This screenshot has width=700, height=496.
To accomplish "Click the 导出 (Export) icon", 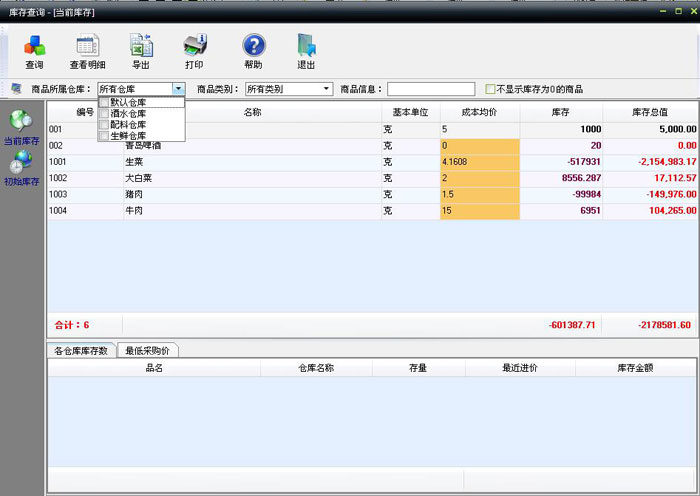I will pyautogui.click(x=140, y=50).
